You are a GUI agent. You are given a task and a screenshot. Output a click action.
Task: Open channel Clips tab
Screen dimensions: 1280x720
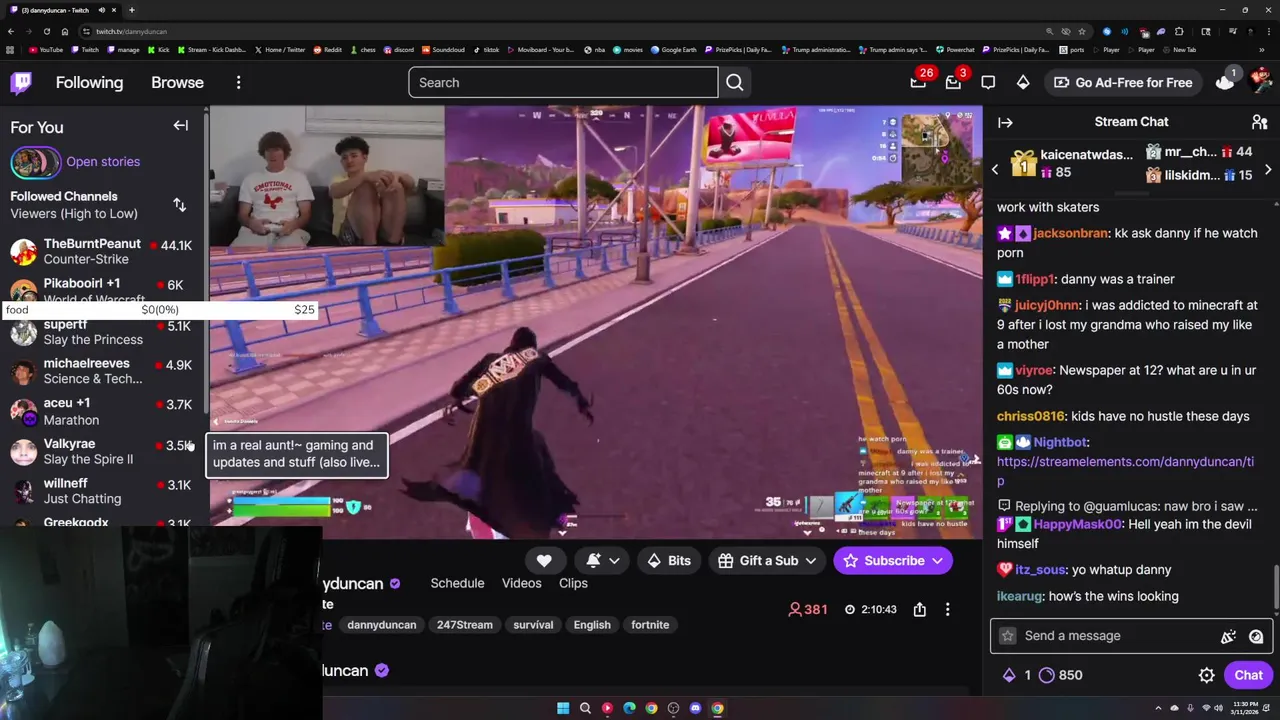point(573,583)
